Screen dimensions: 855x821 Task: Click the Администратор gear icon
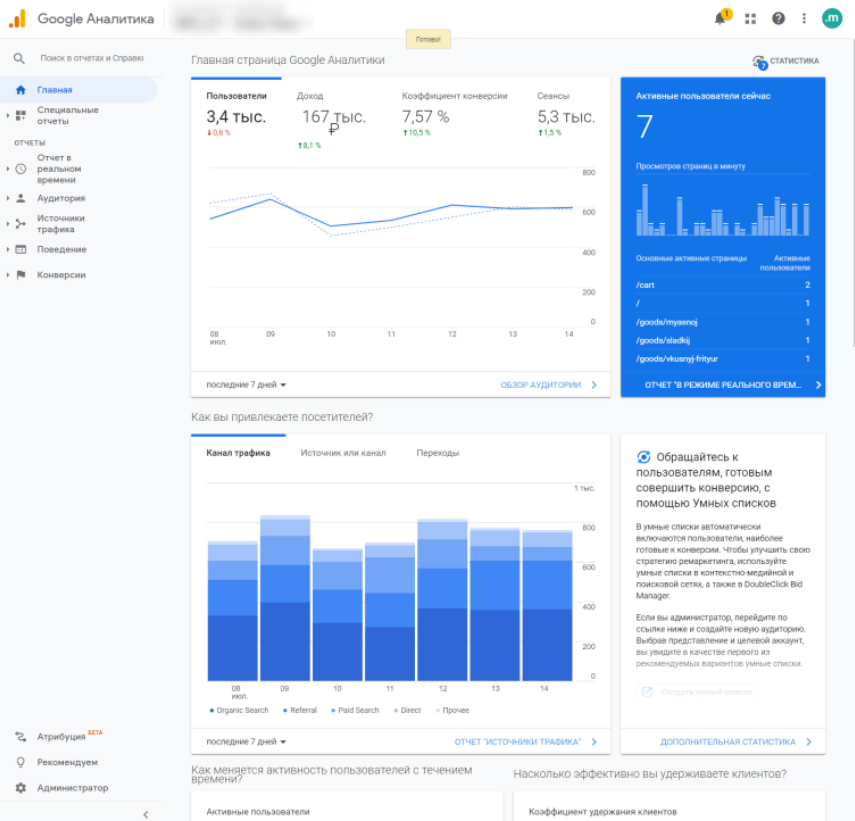click(x=21, y=788)
